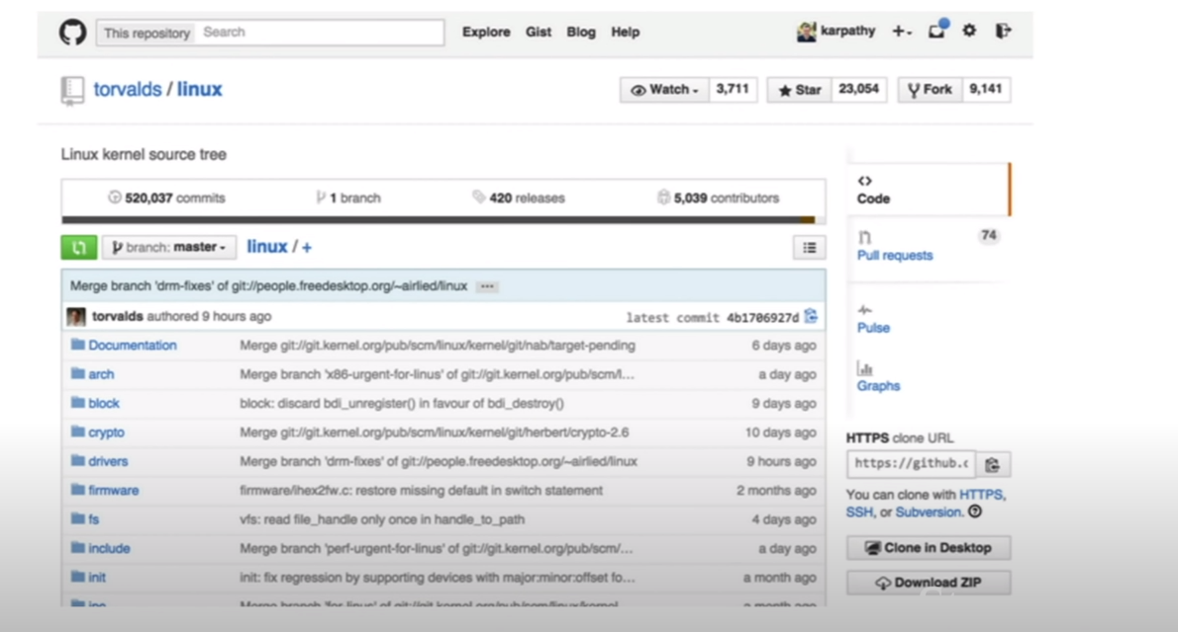Copy clone URL to clipboard icon
This screenshot has width=1178, height=632.
[x=992, y=464]
